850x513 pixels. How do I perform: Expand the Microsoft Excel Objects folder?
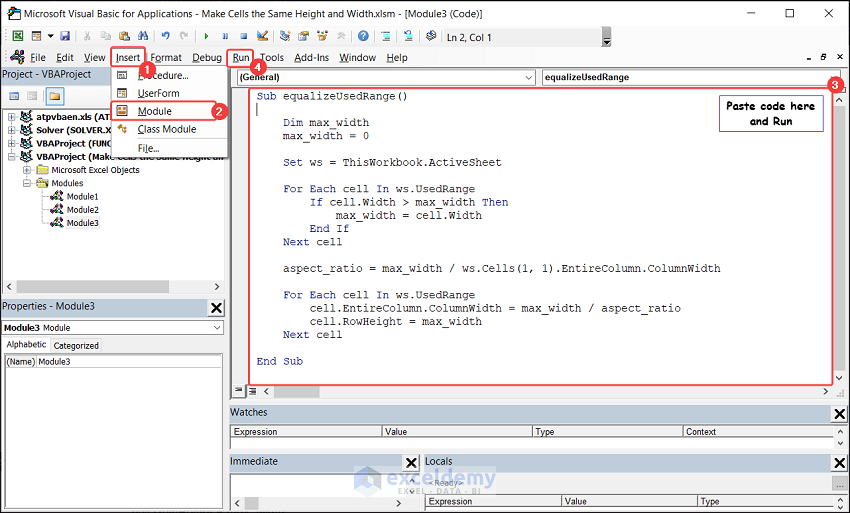point(29,170)
